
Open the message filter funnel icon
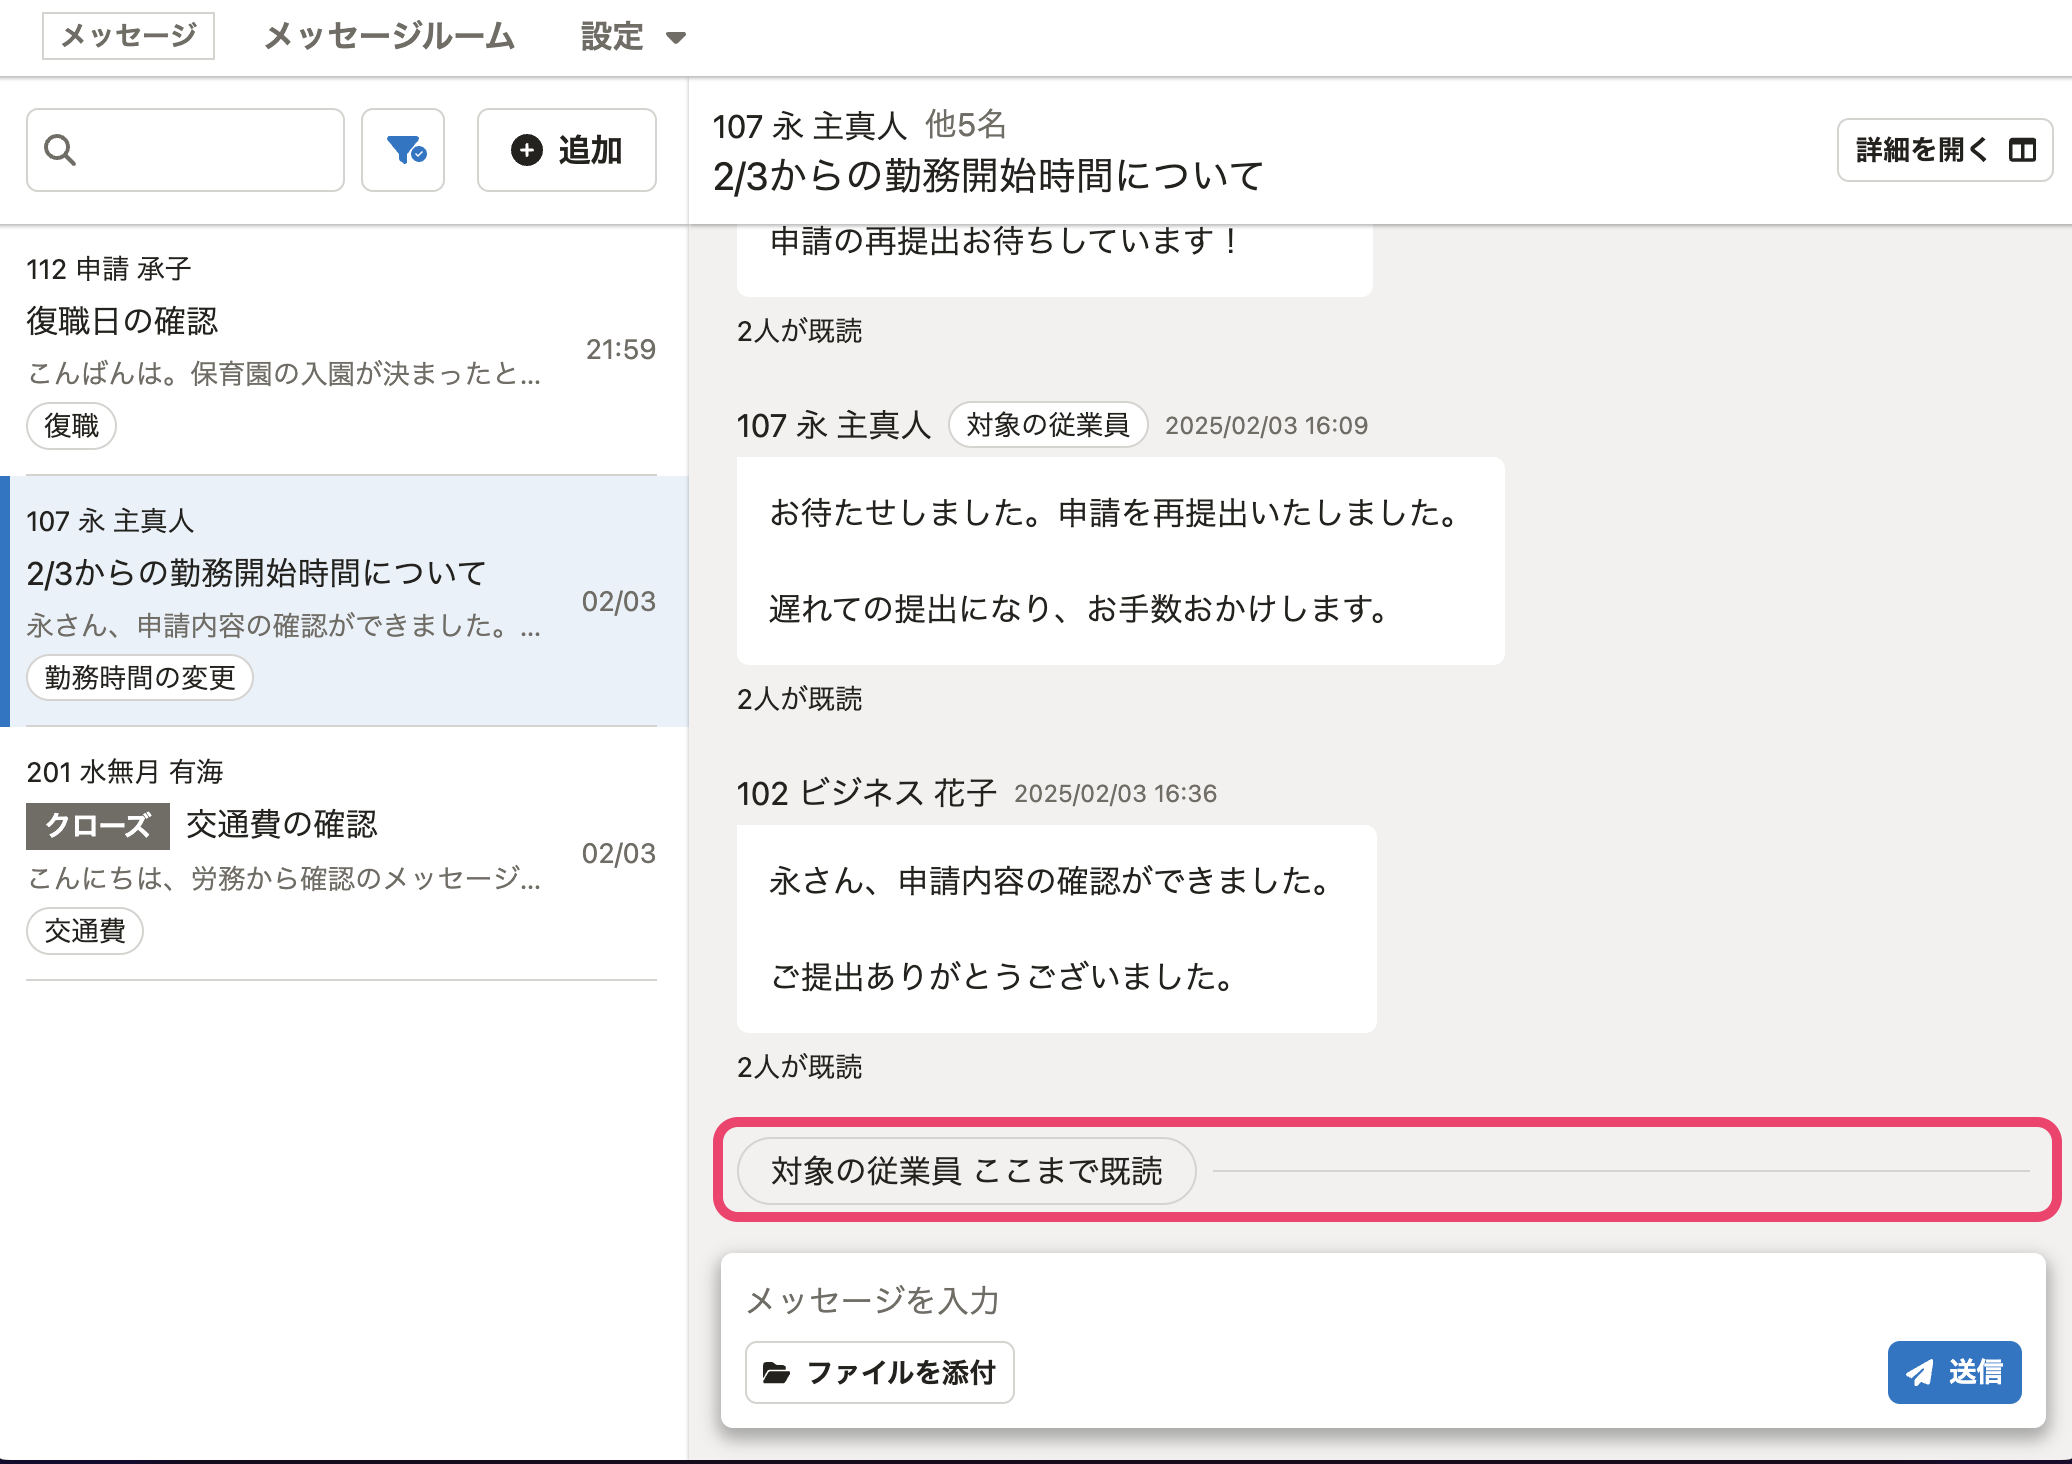(404, 150)
